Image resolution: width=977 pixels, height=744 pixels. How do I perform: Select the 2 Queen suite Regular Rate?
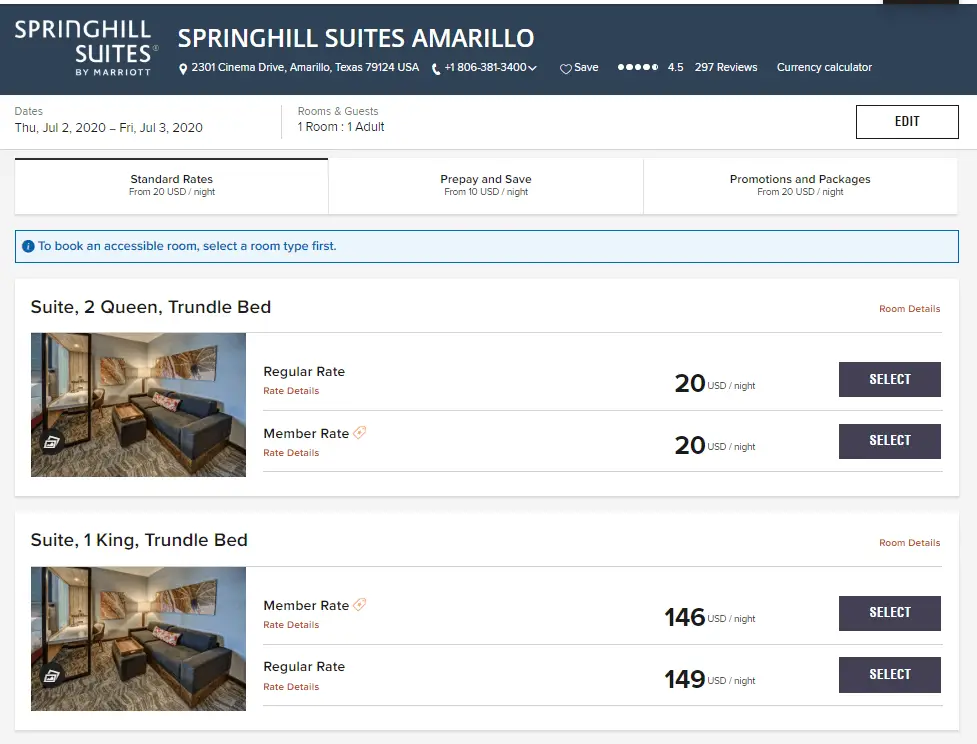coord(889,380)
